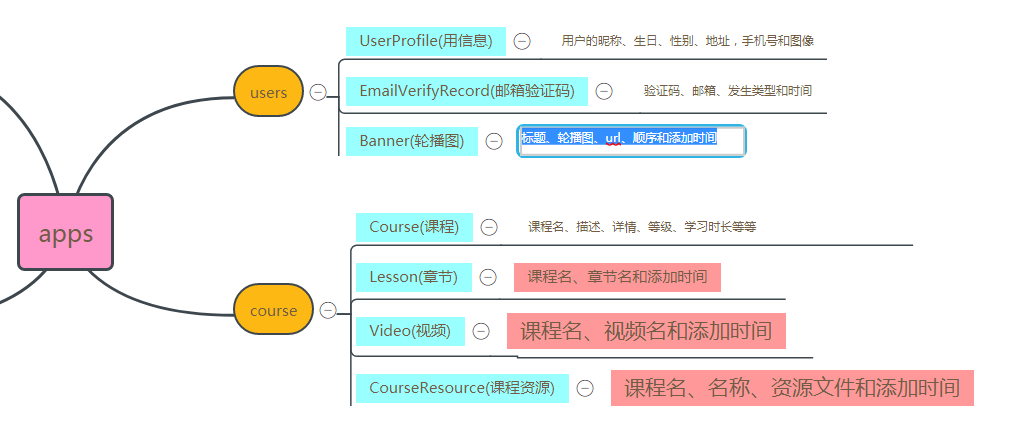Collapse the UserProfile node children
1009x427 pixels.
522,42
